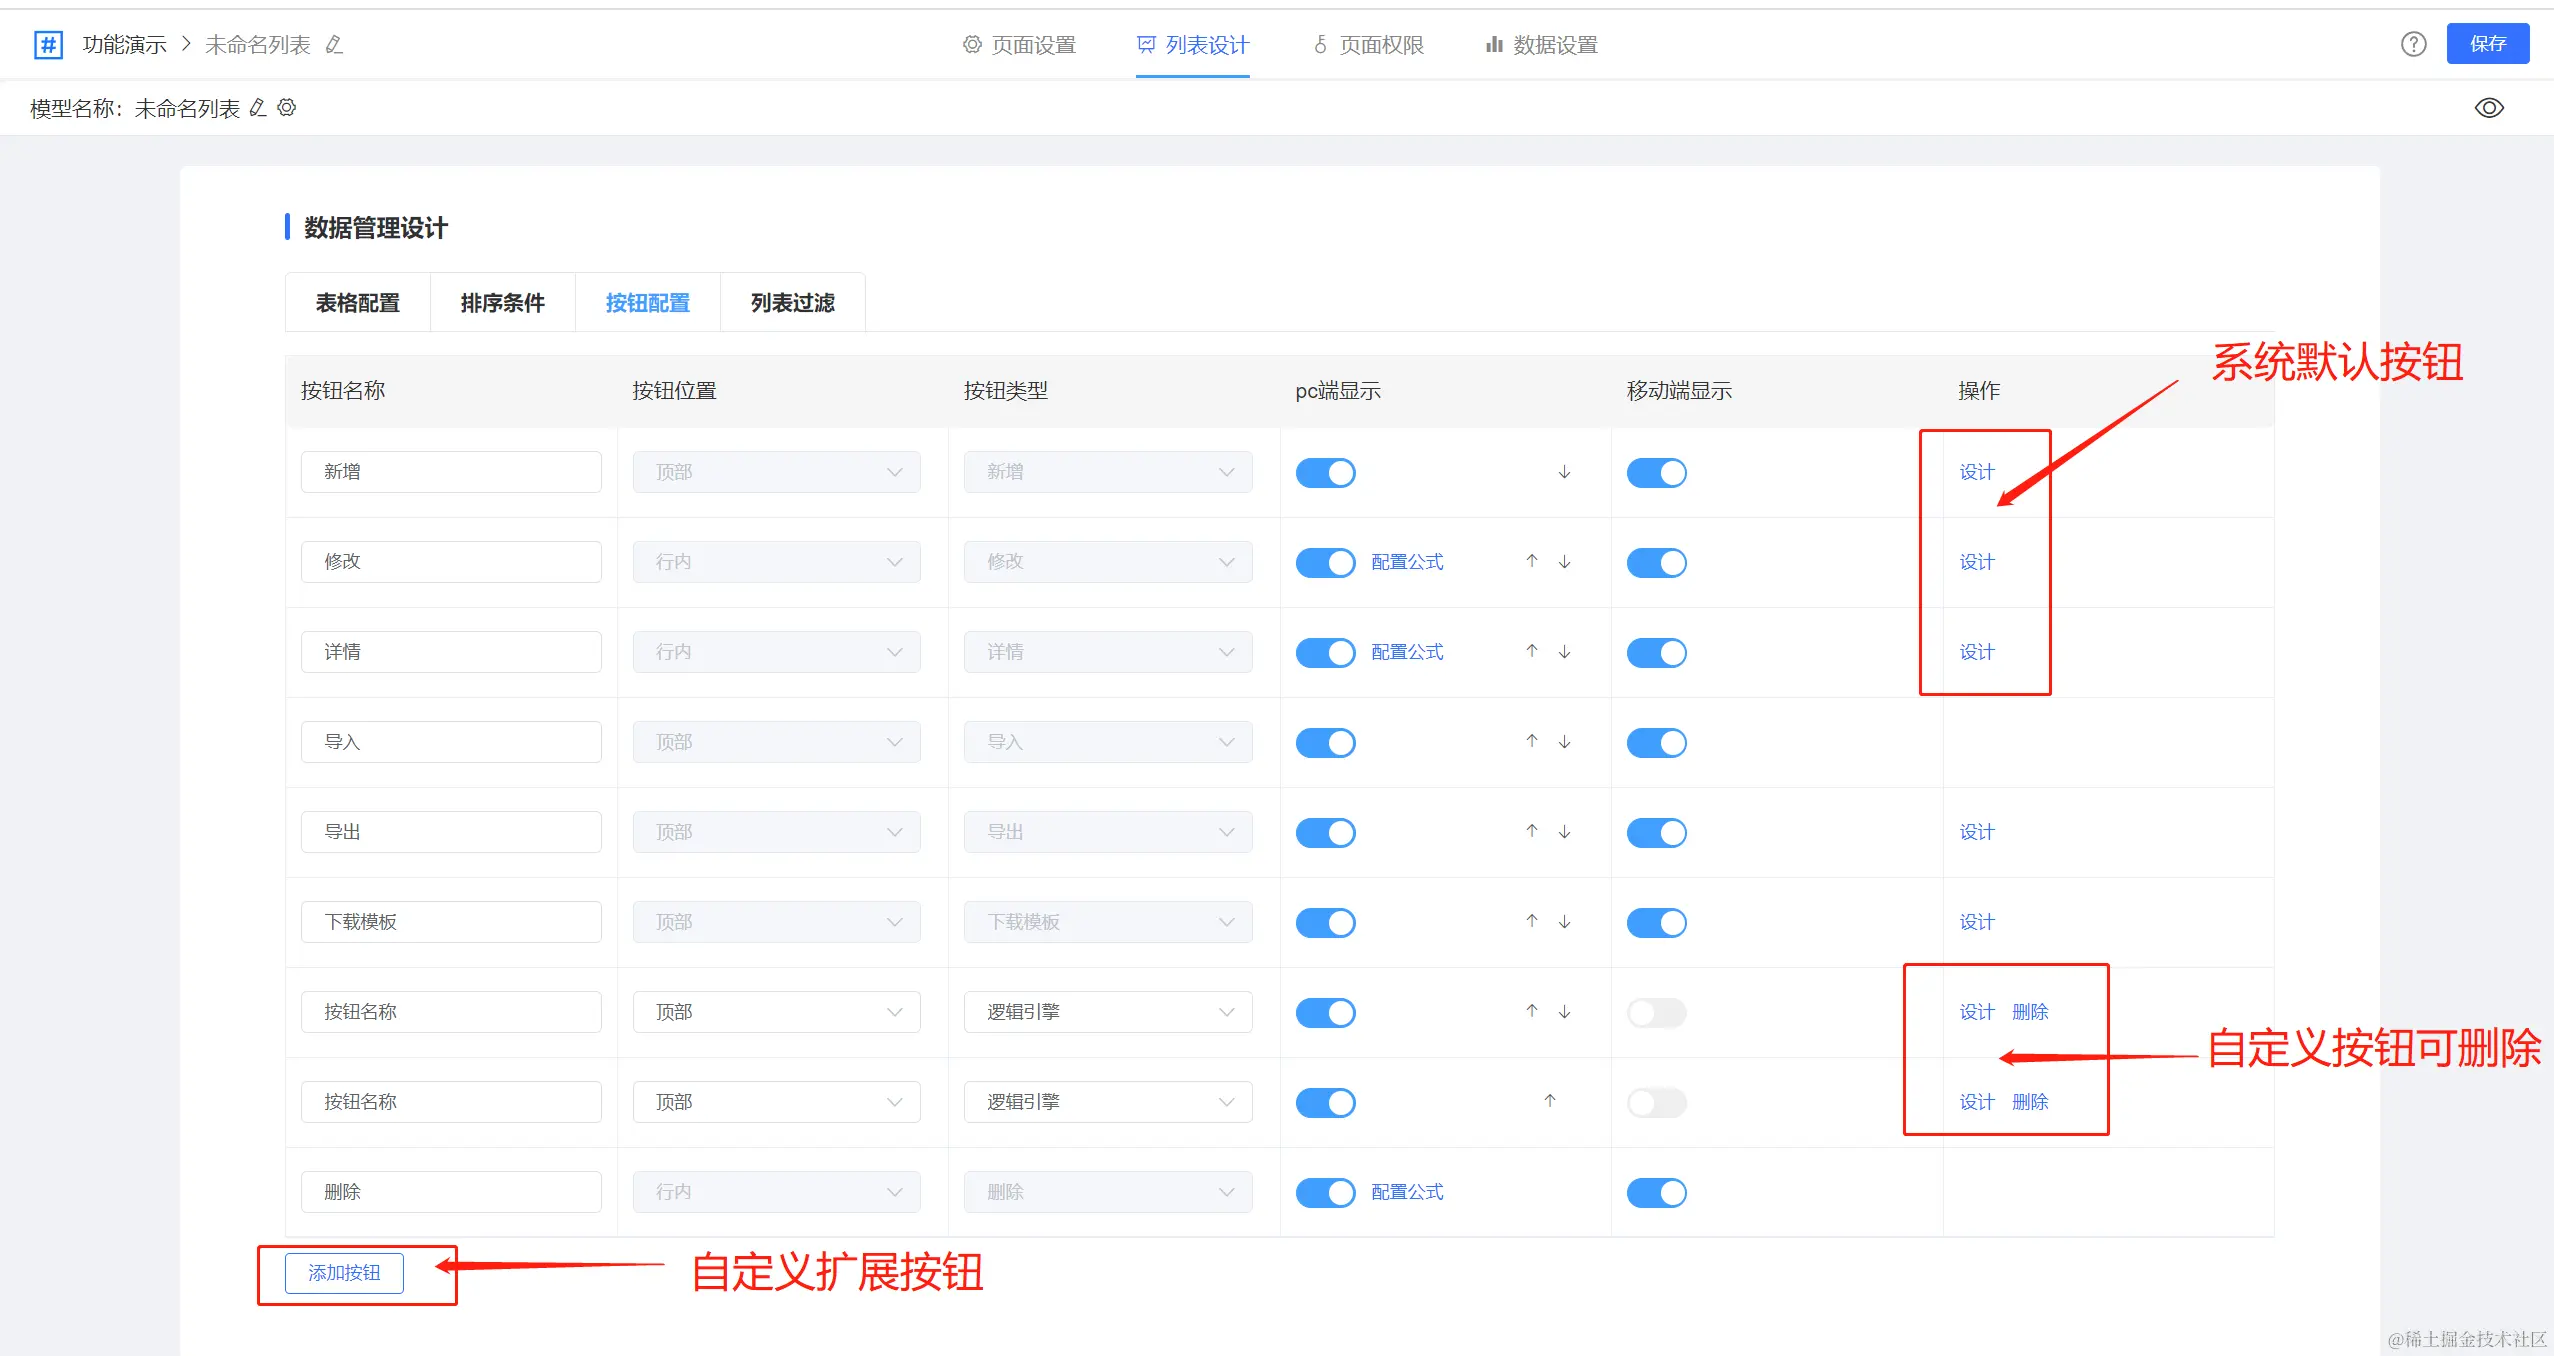Click the eye preview icon

coord(2489,108)
